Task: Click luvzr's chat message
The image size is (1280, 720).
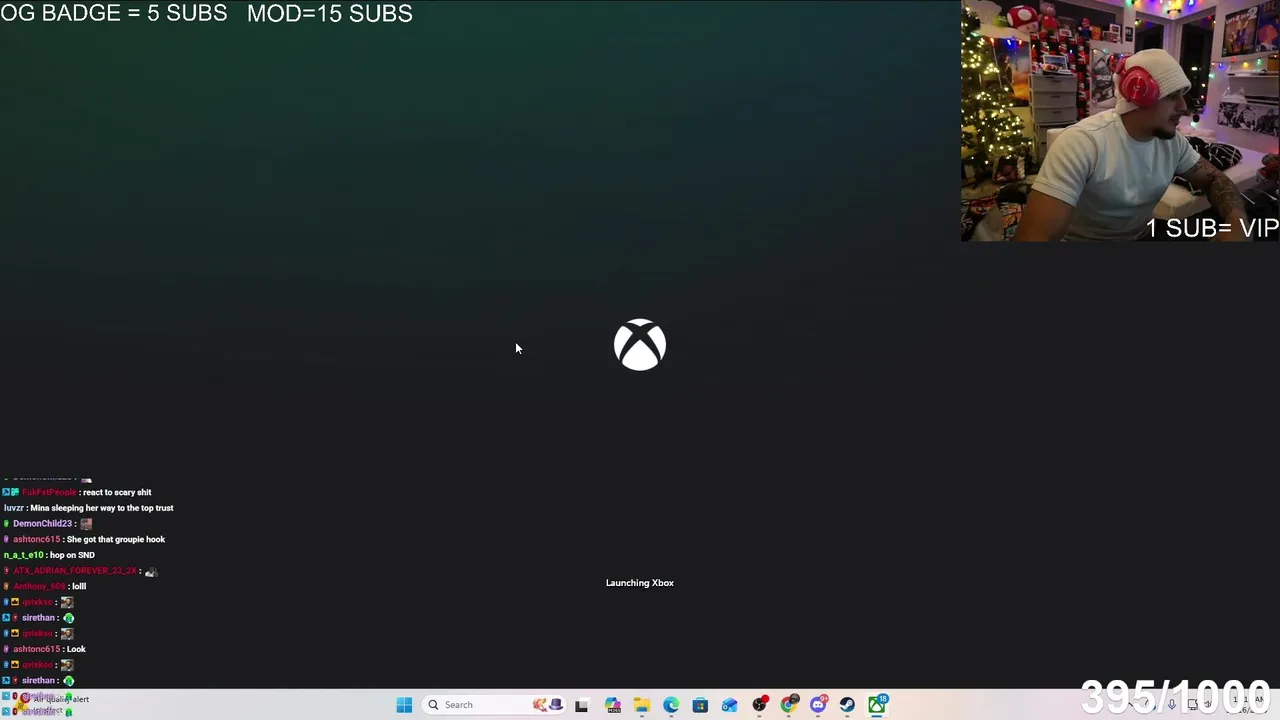Action: click(x=89, y=508)
